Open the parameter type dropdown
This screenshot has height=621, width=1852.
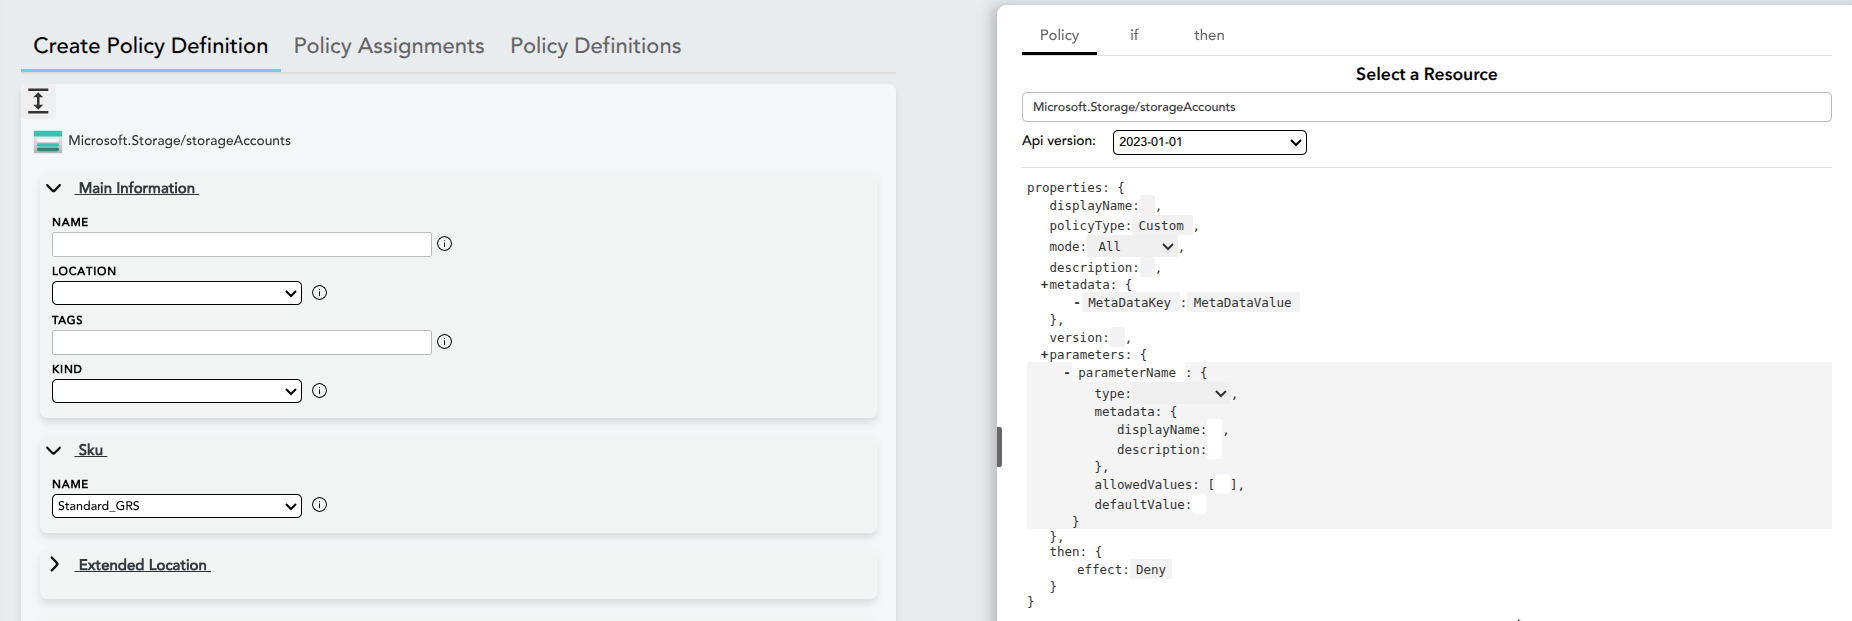point(1182,394)
